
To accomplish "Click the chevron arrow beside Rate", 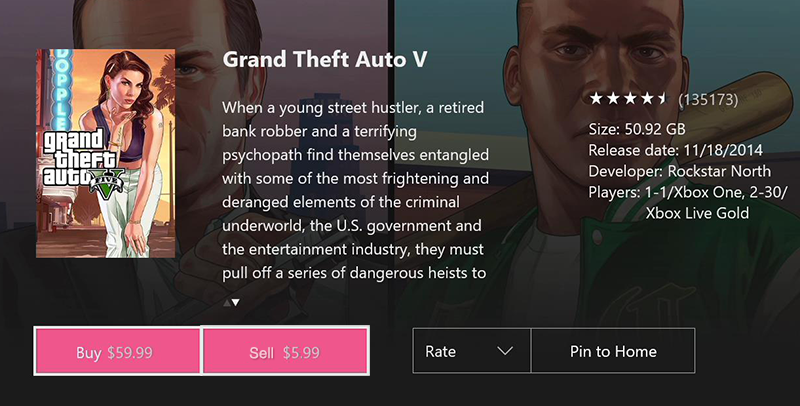I will [x=505, y=351].
